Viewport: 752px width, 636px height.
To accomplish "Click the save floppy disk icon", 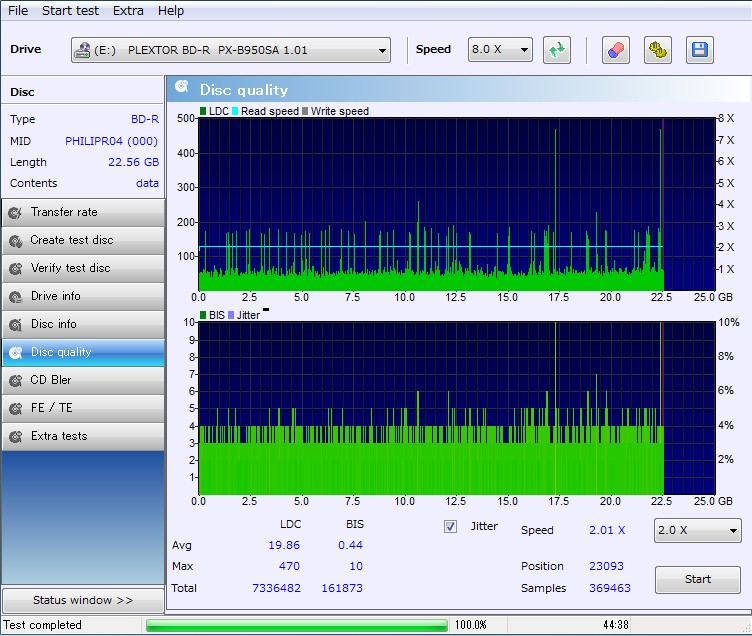I will [x=700, y=50].
